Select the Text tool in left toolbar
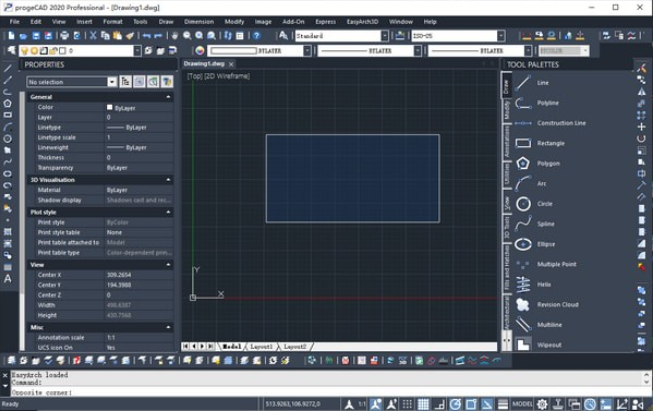Screen dimensions: 653x411 tap(8, 278)
